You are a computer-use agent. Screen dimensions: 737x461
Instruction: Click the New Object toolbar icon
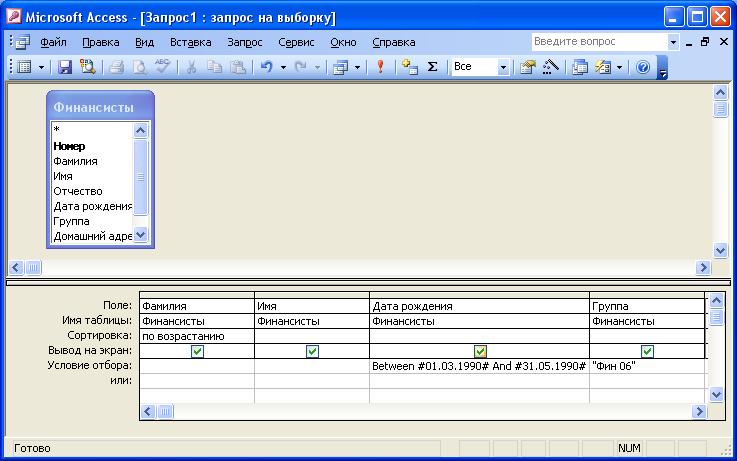coord(603,67)
